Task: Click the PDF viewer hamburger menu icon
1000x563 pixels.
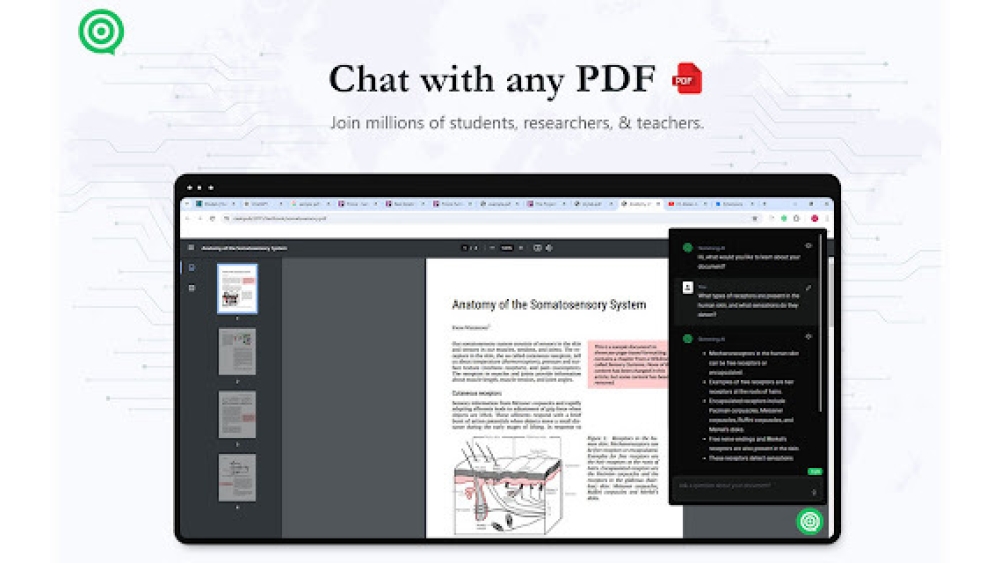Action: coord(191,248)
